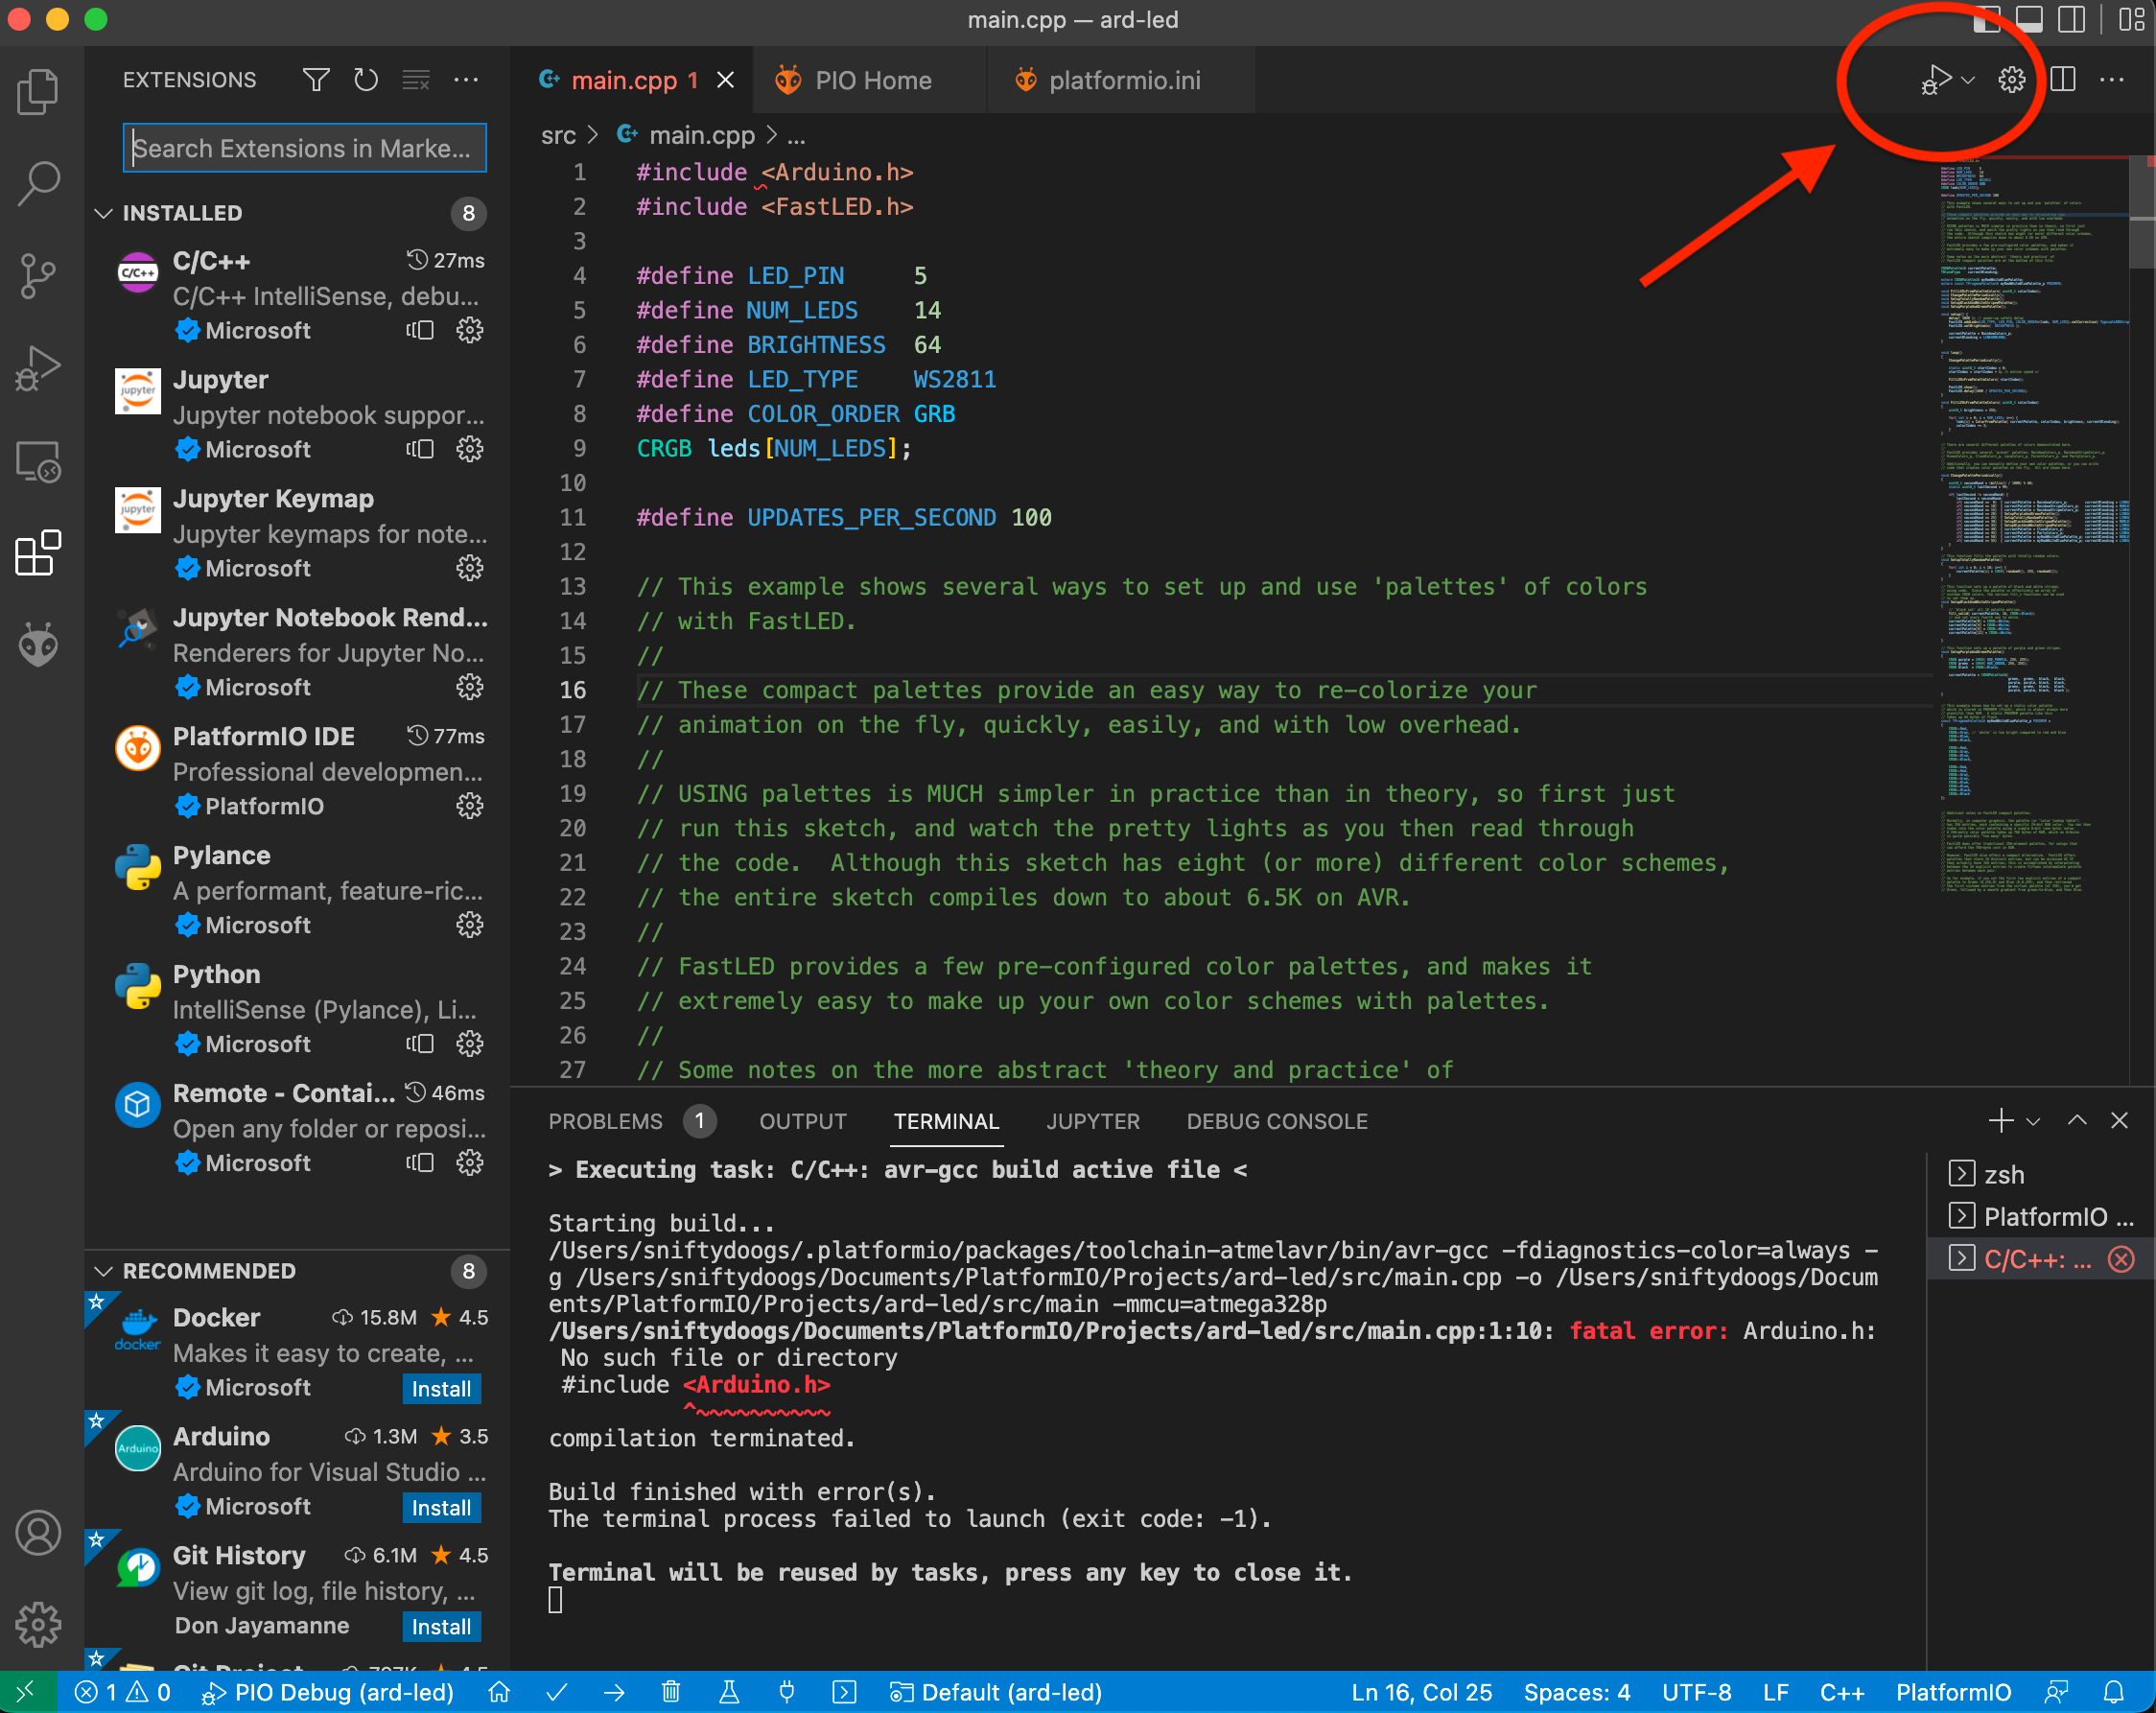Screen dimensions: 2156x1713
Task: Open the Source Control view
Action: [37, 274]
